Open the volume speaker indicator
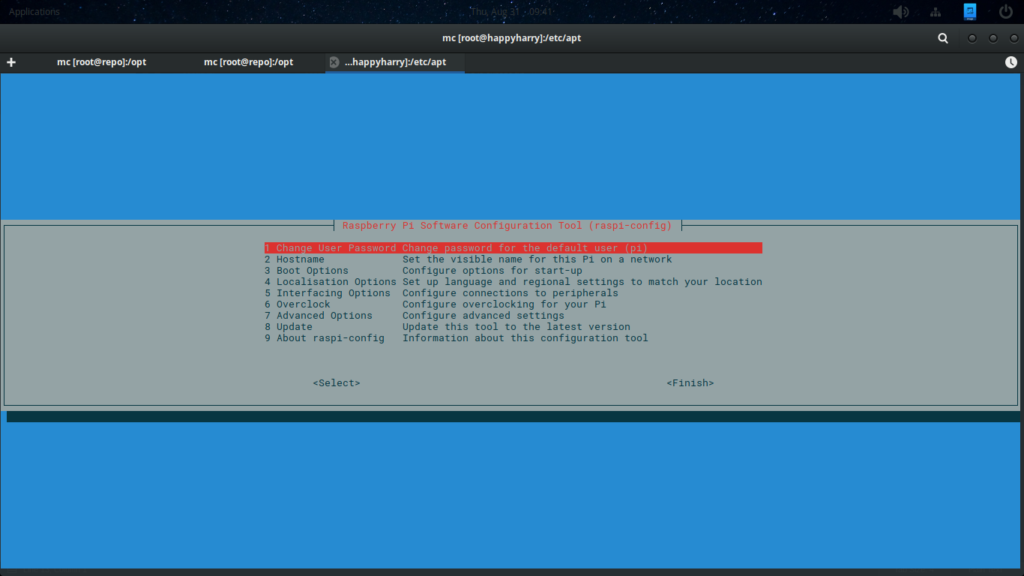This screenshot has width=1024, height=576. click(901, 12)
